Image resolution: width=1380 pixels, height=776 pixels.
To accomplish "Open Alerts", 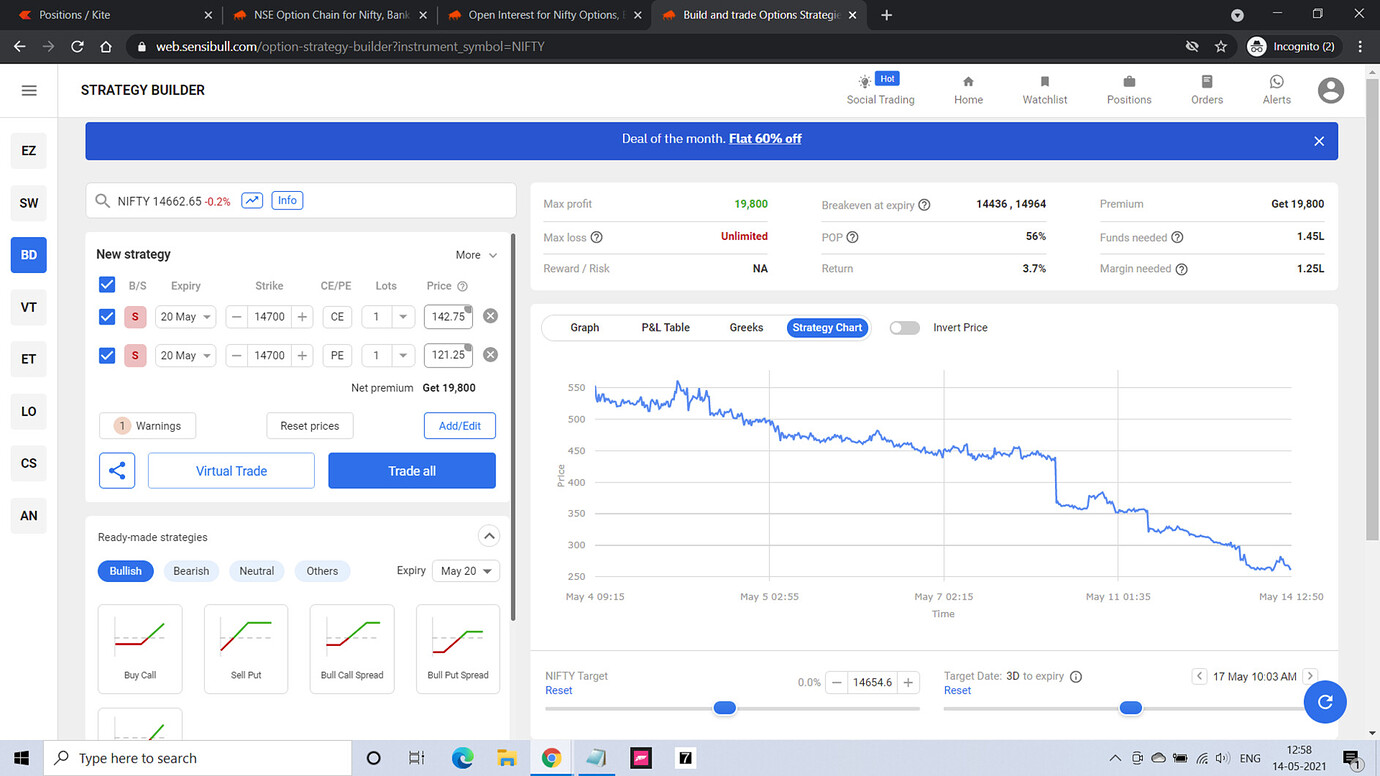I will [x=1276, y=90].
